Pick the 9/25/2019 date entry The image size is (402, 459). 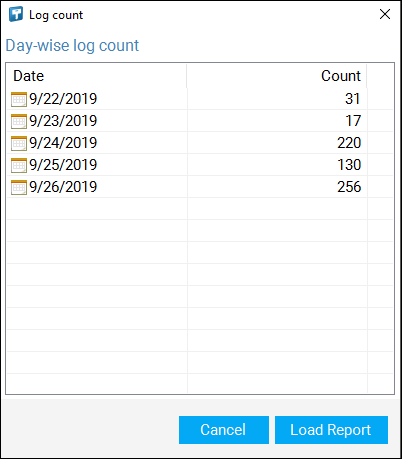point(63,165)
